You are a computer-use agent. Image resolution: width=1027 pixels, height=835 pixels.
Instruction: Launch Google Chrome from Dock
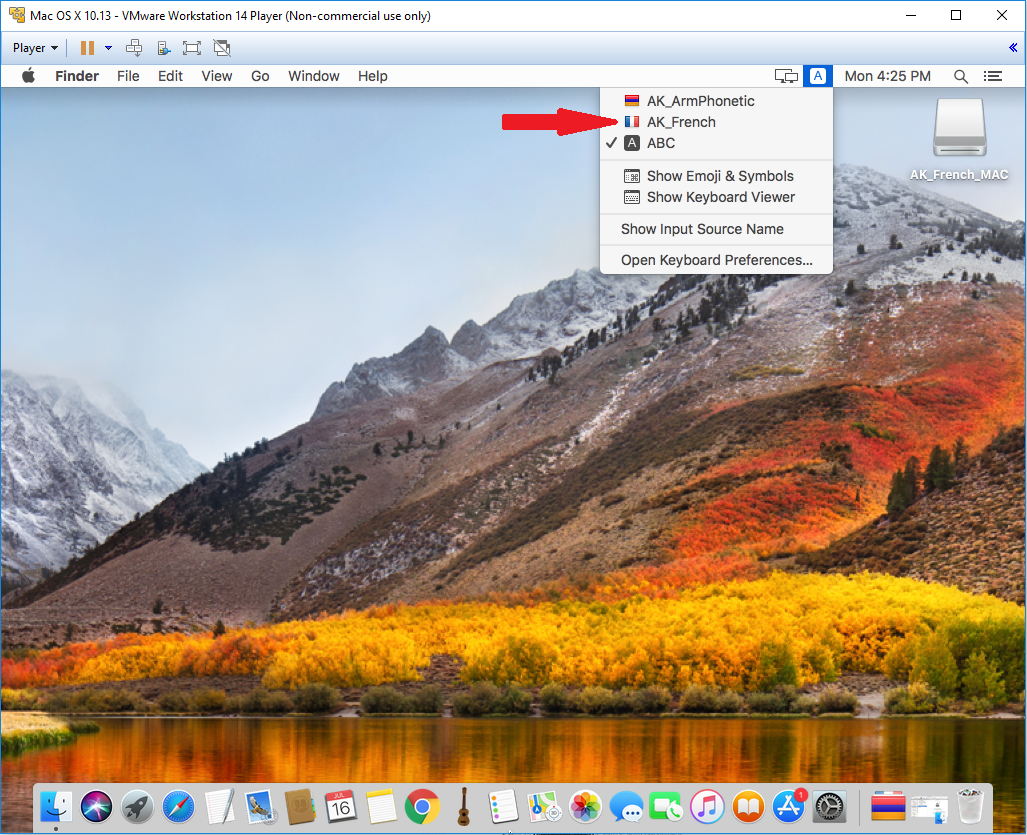422,806
